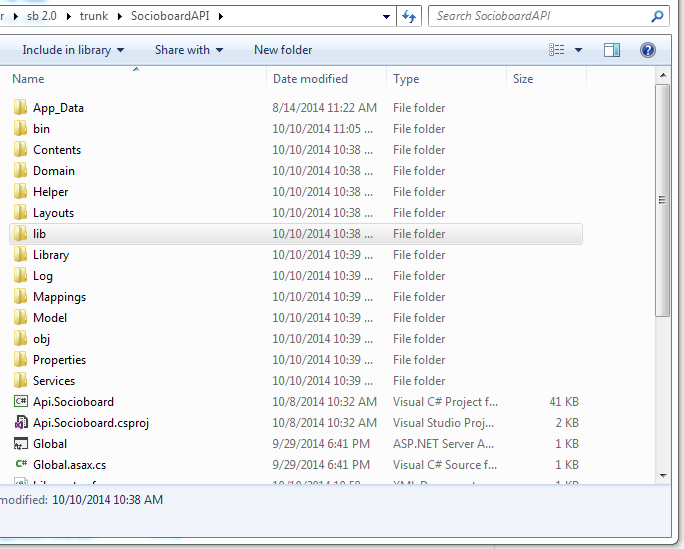This screenshot has height=549, width=684.
Task: Click the Services folder icon
Action: point(20,380)
